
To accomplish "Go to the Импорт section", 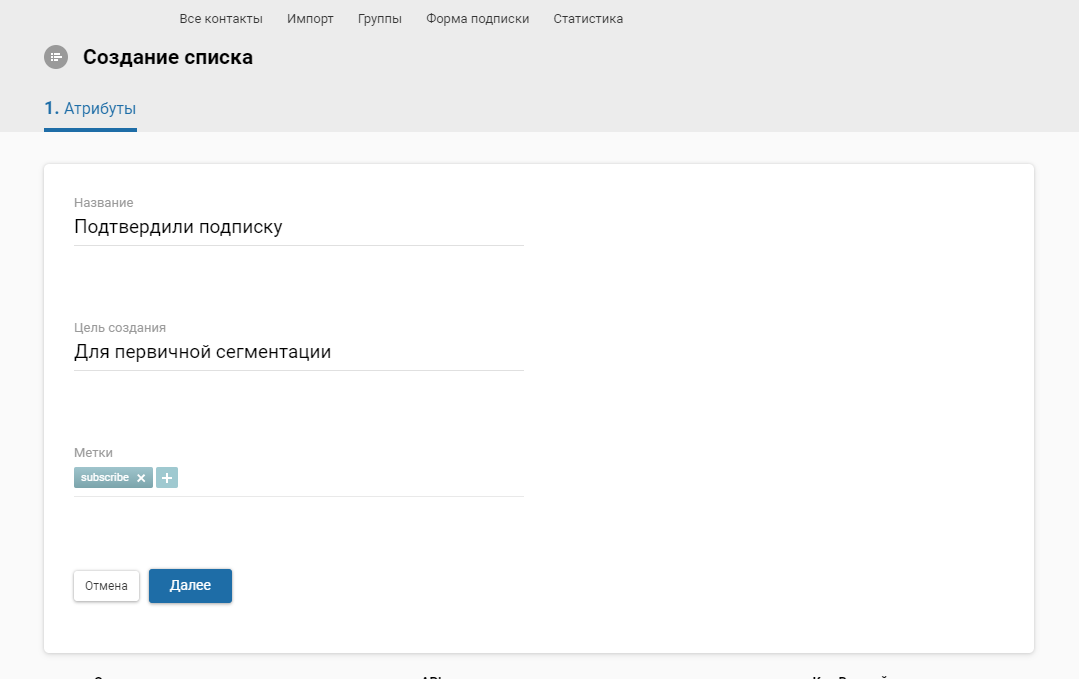I will 310,19.
